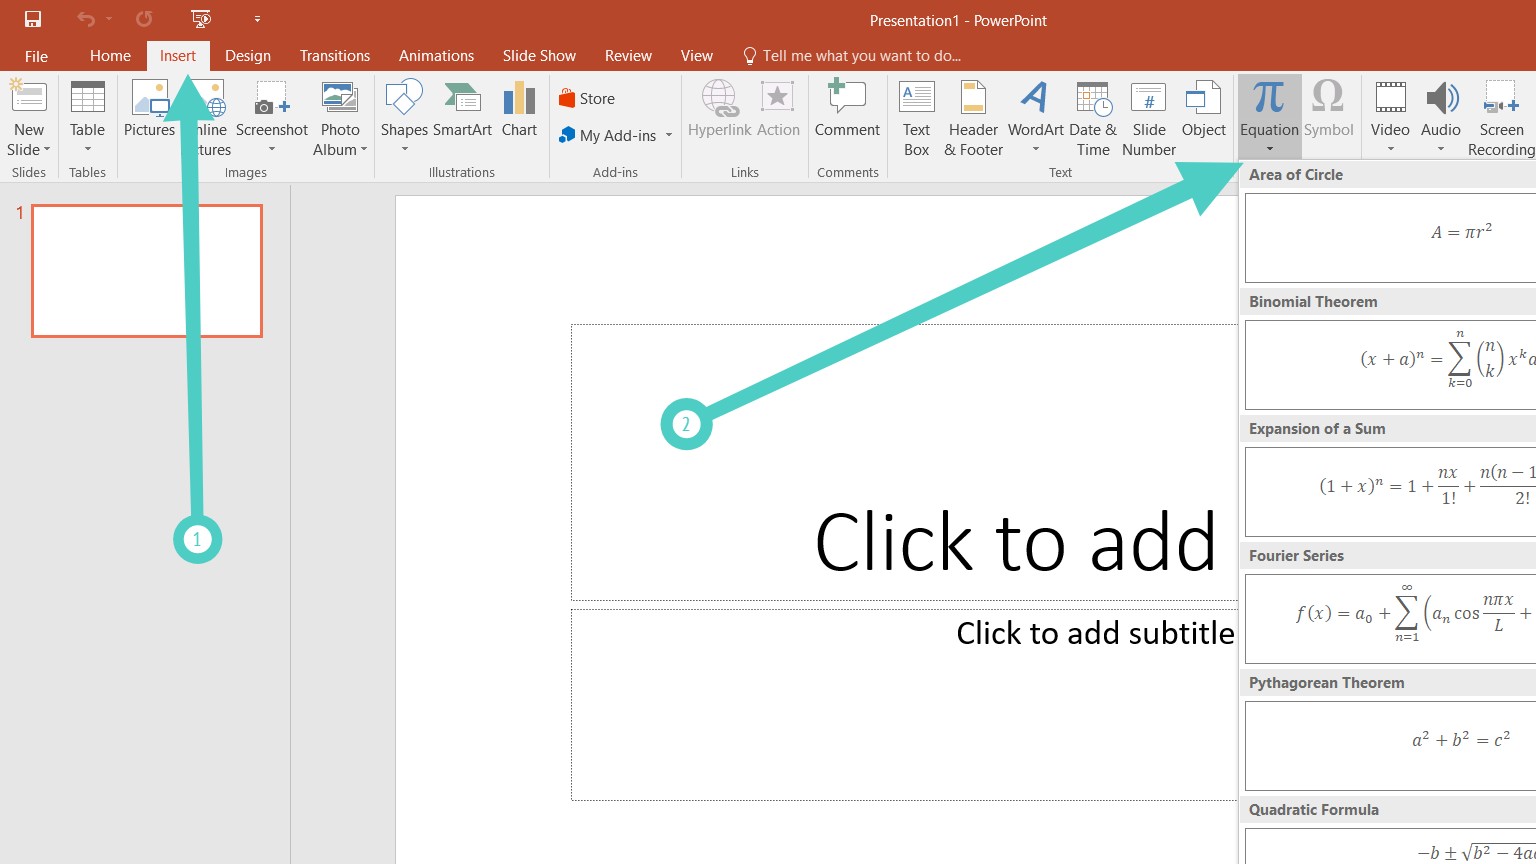Click the Tell me what you want to do box
The width and height of the screenshot is (1536, 864).
click(851, 56)
